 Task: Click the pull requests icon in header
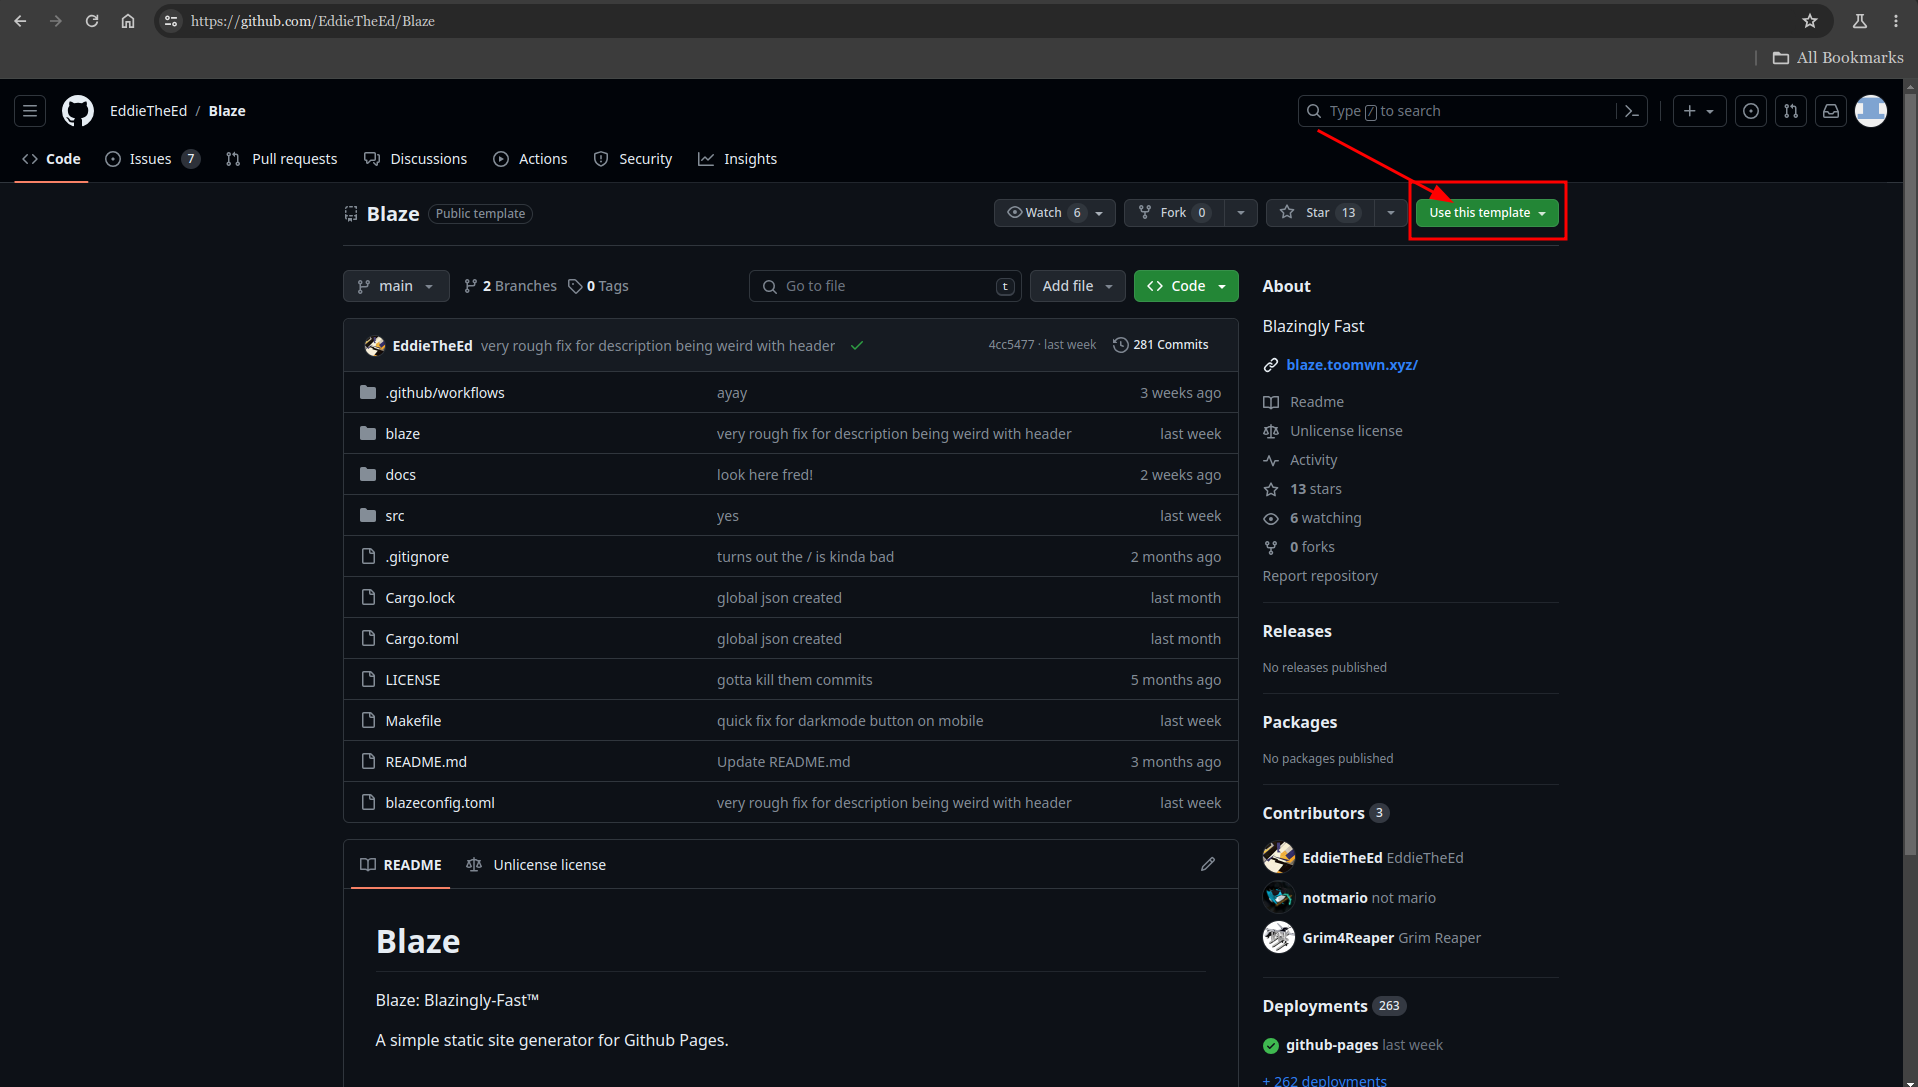coord(1790,111)
